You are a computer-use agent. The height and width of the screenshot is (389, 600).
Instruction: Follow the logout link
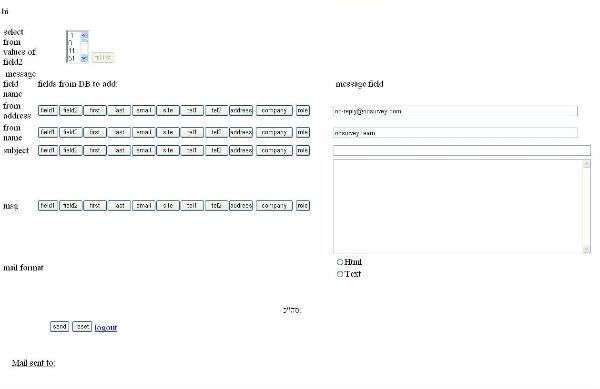tap(106, 327)
